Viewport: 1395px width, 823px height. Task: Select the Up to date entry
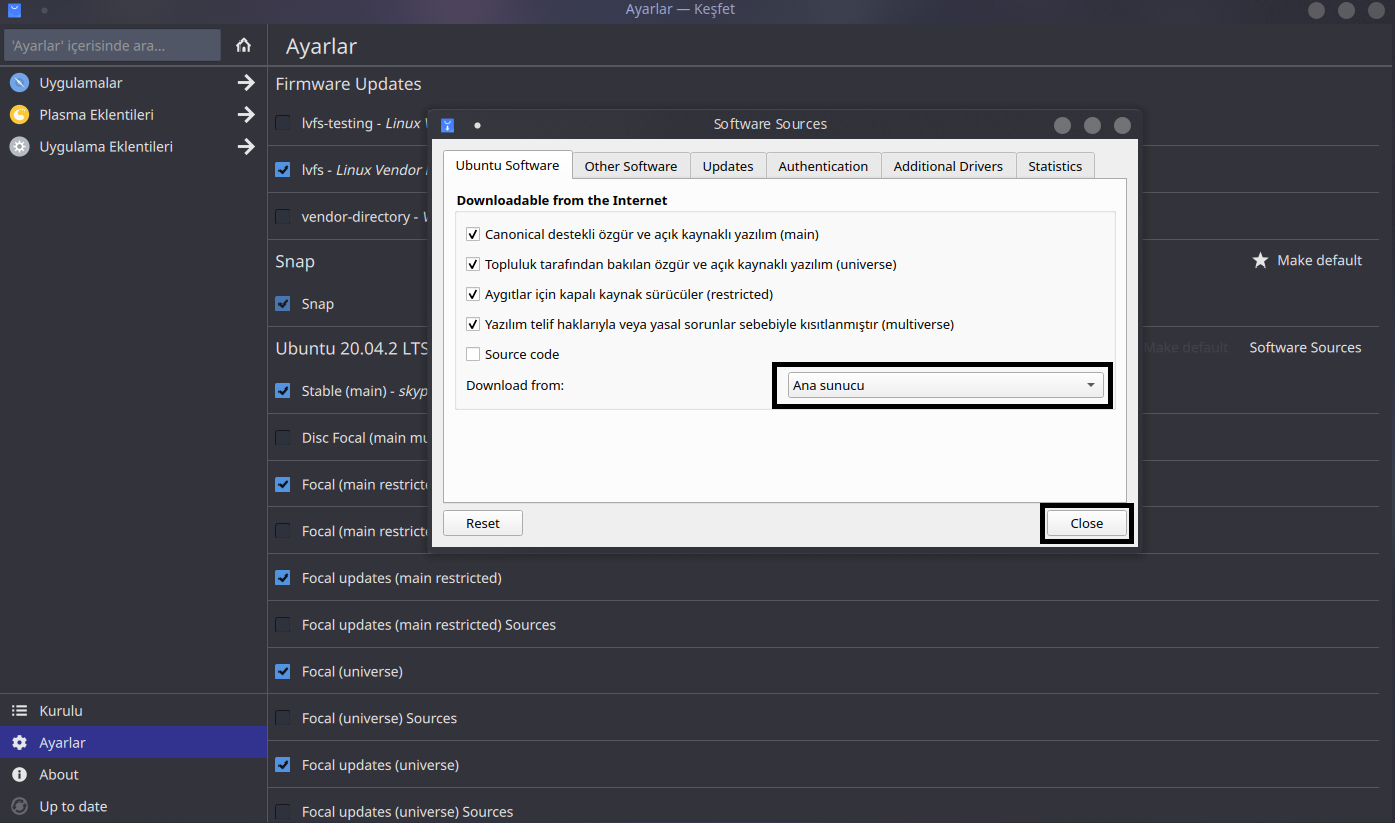click(x=134, y=806)
